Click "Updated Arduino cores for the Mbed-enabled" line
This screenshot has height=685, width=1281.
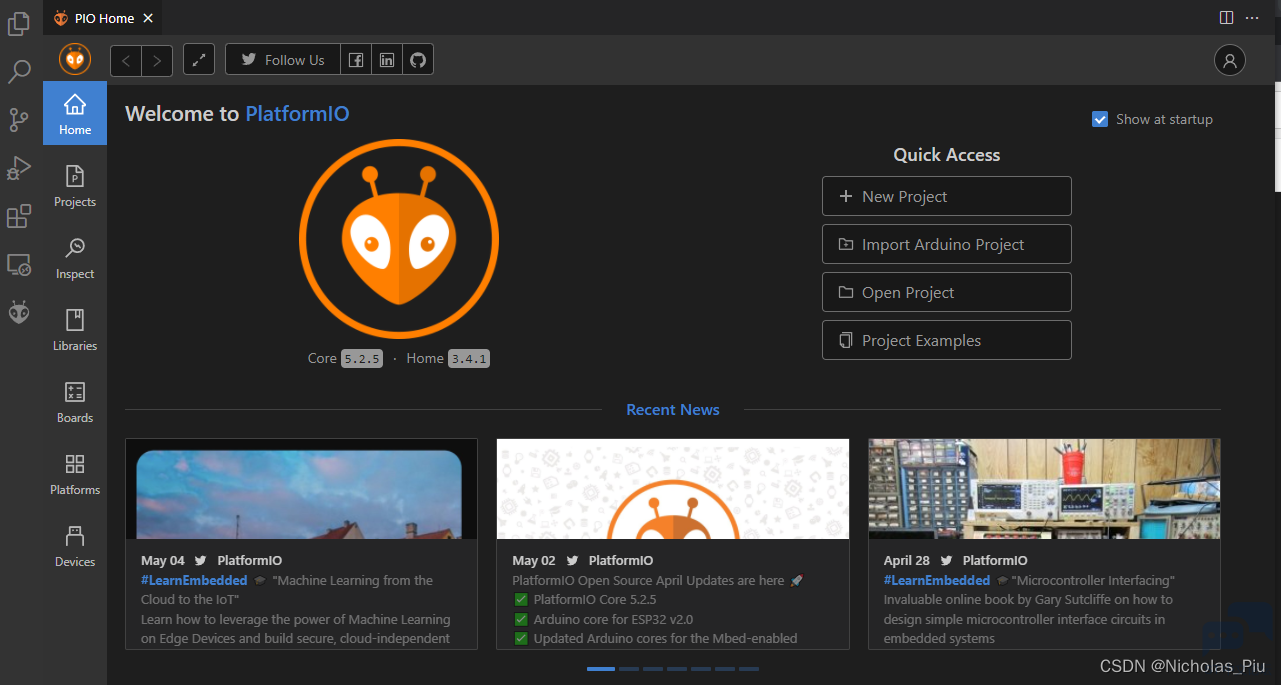(665, 638)
